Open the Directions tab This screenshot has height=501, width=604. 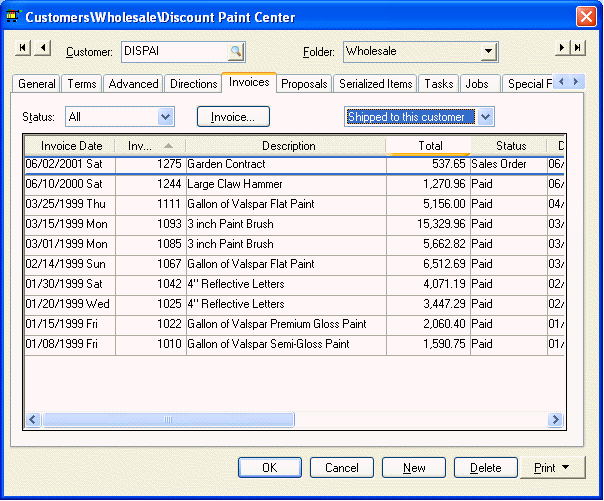193,84
